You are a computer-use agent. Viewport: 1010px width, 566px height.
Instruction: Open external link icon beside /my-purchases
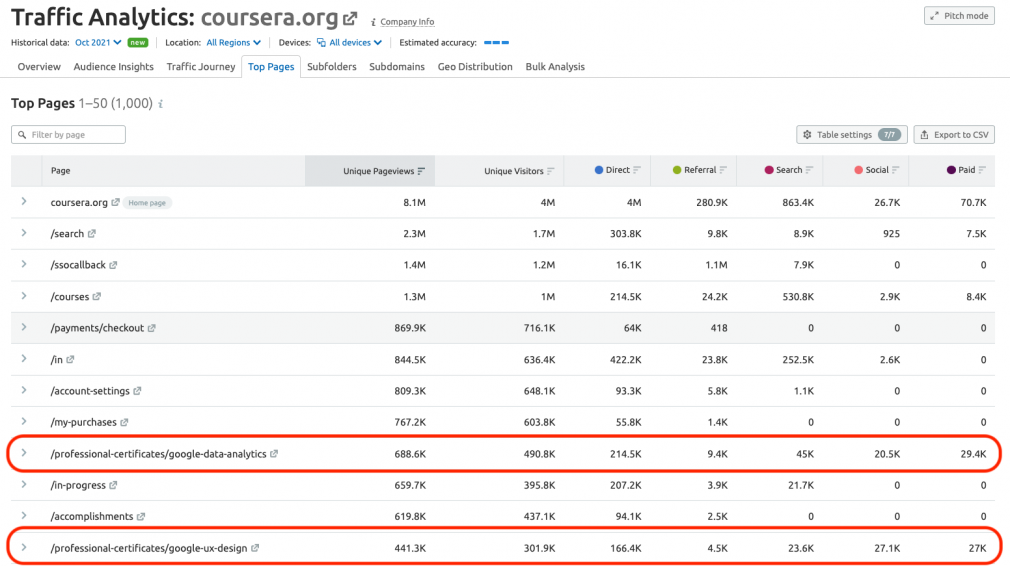[x=124, y=422]
